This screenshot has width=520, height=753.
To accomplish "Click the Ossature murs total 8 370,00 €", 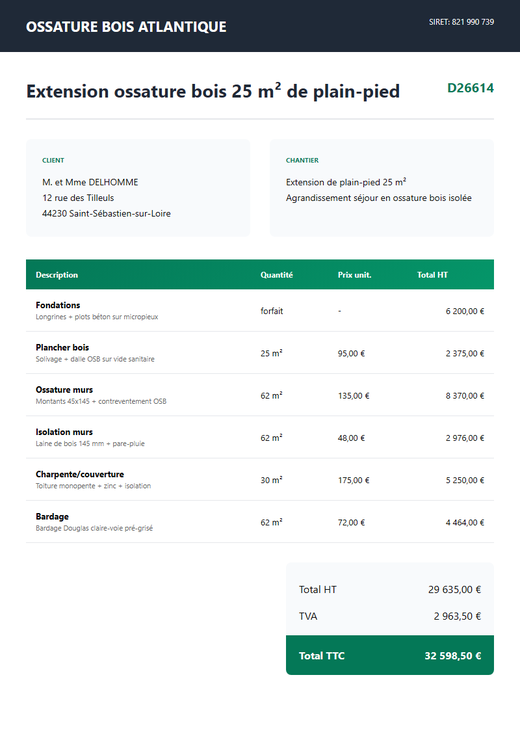I will (465, 396).
